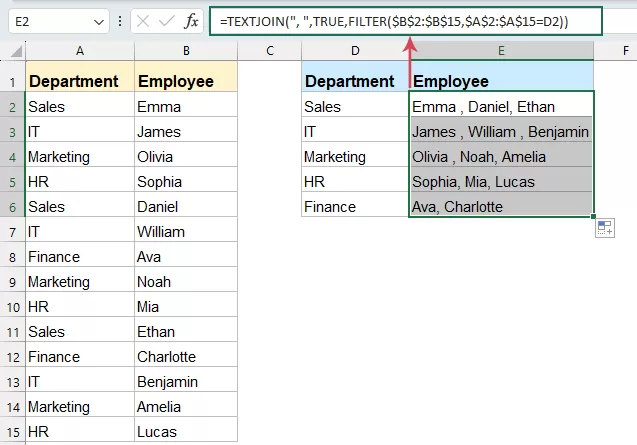Image resolution: width=637 pixels, height=445 pixels.
Task: Select result cell Emma, Daniel, Ethan
Action: coord(501,104)
